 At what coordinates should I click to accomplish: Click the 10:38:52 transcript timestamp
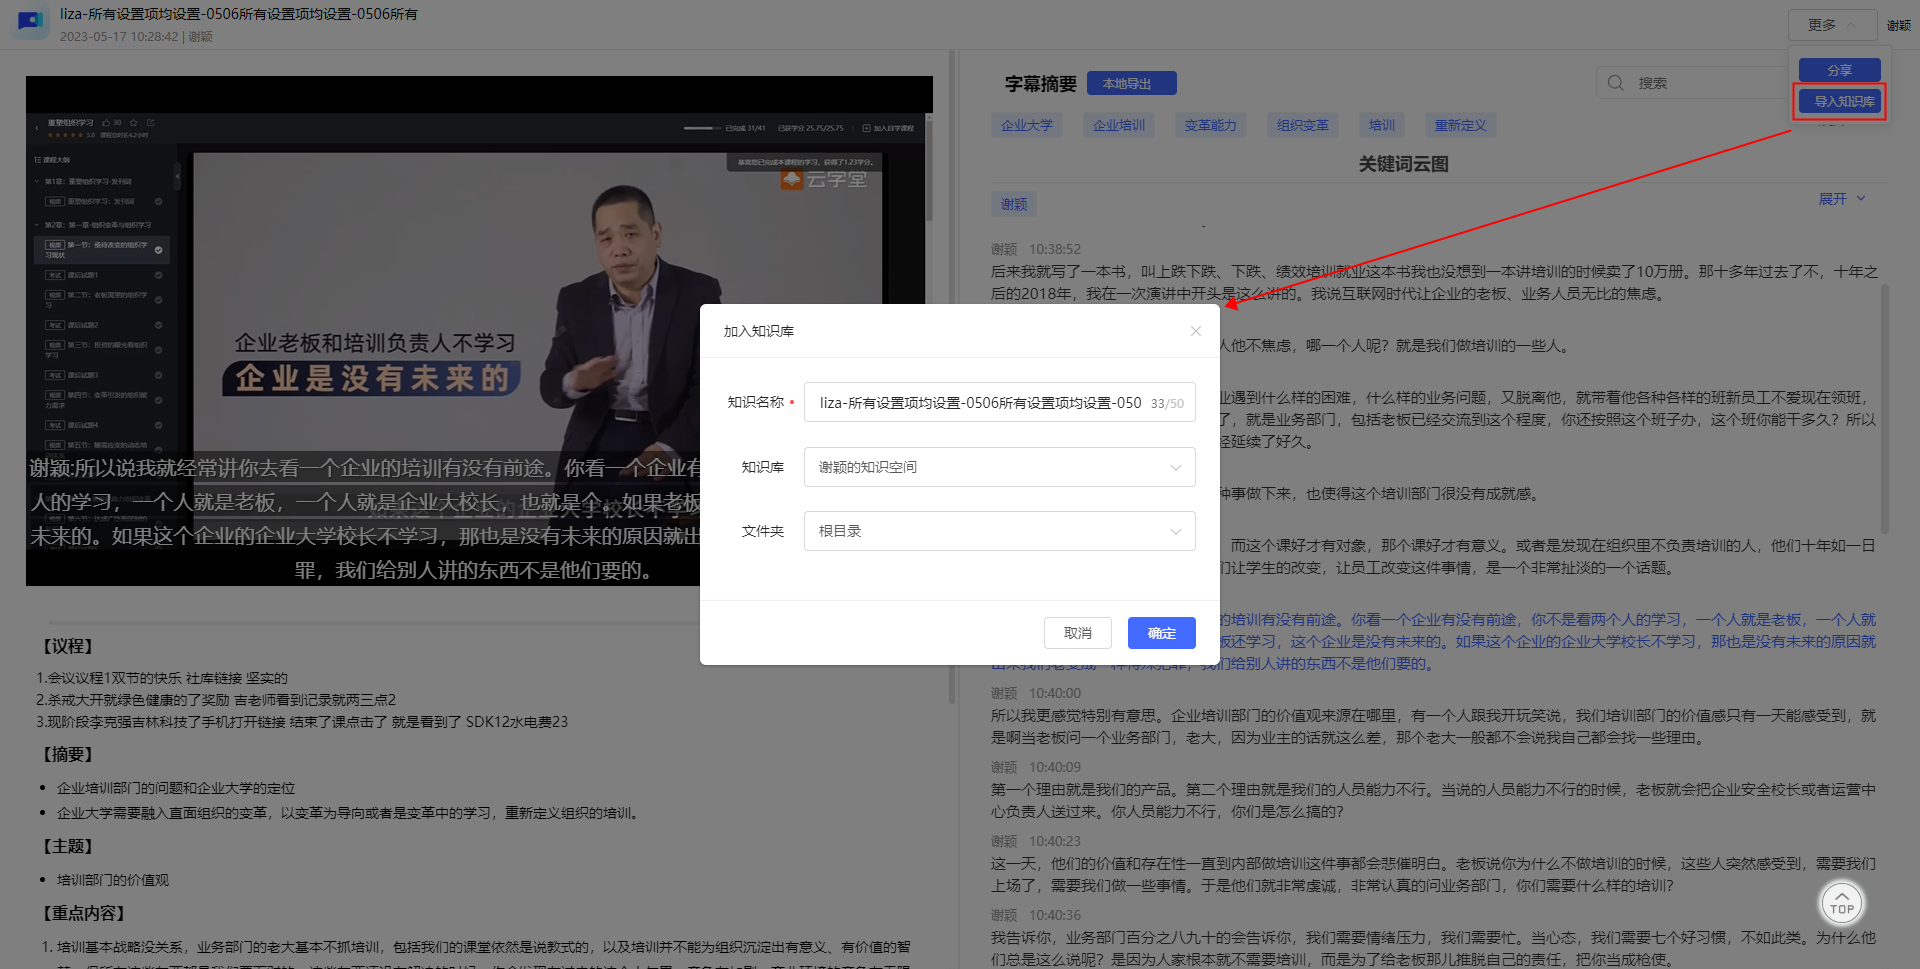[1055, 249]
